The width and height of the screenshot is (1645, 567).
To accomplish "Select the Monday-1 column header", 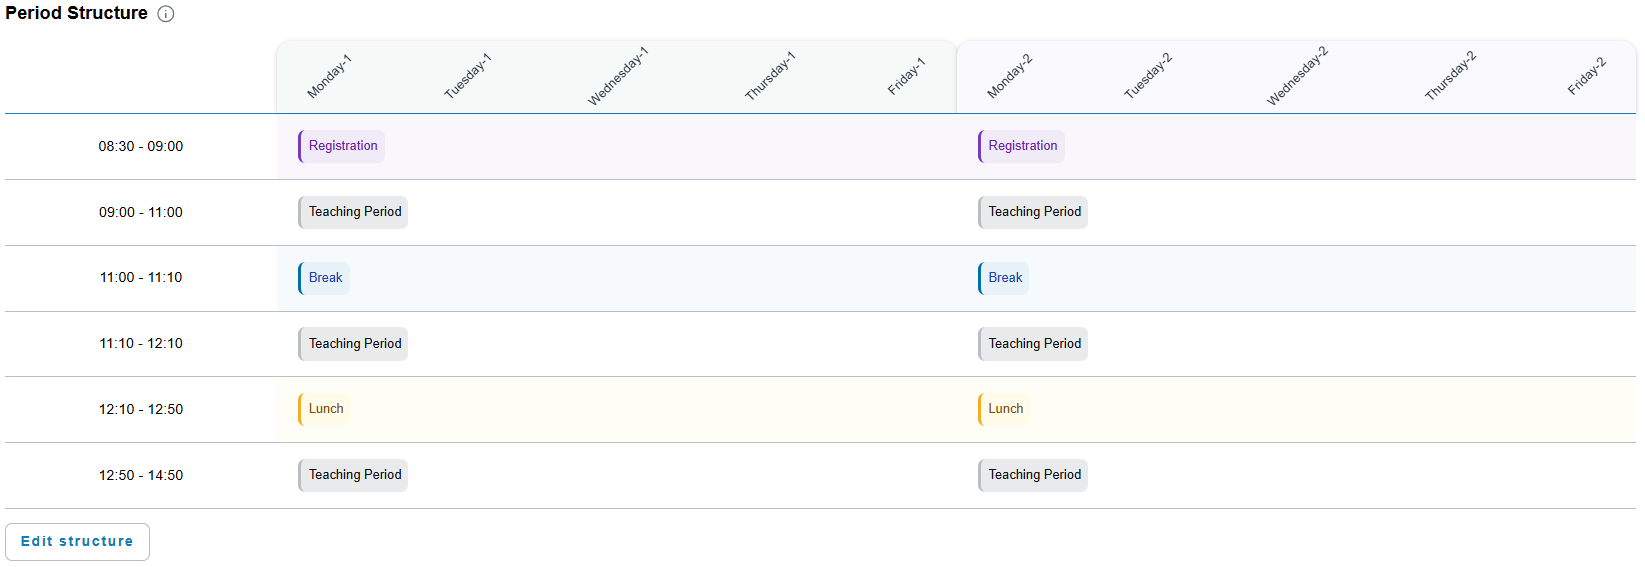I will [x=329, y=77].
